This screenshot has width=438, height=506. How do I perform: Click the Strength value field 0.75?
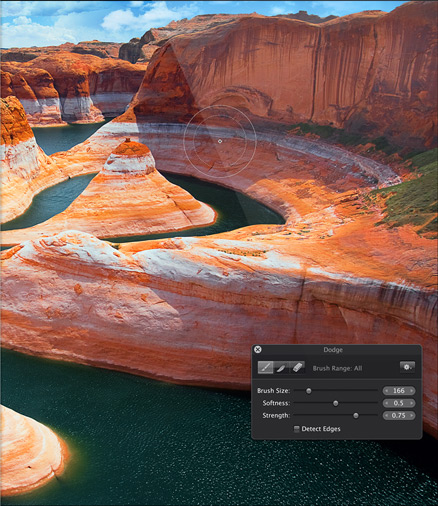(x=399, y=416)
